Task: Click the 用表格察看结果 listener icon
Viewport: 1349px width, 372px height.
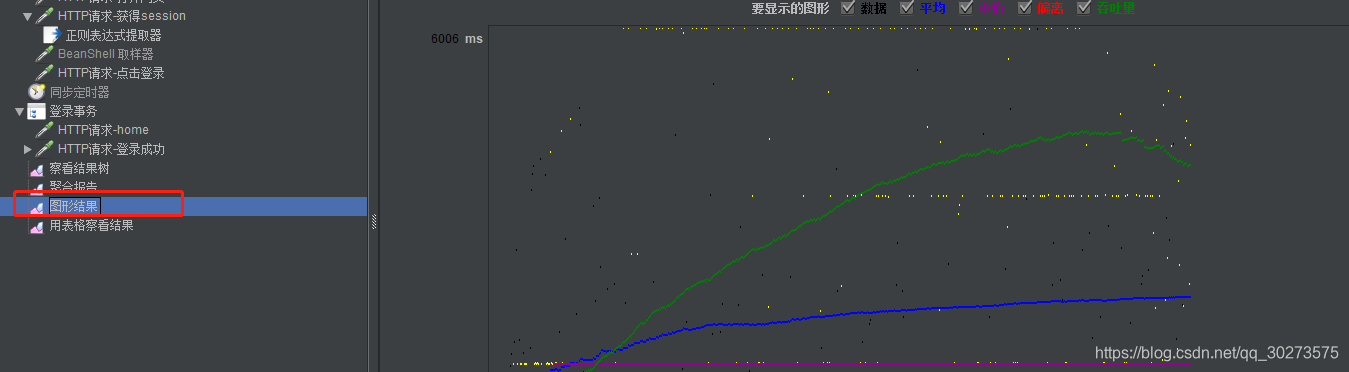Action: (x=36, y=226)
